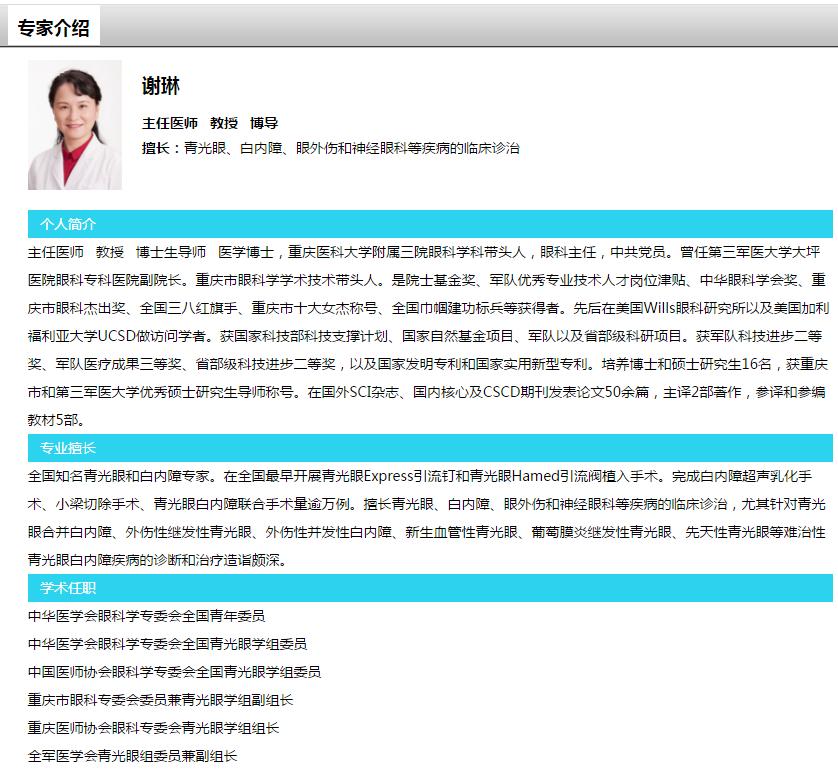The image size is (838, 782).
Task: Select the name heading 谢琳
Action: (x=161, y=87)
